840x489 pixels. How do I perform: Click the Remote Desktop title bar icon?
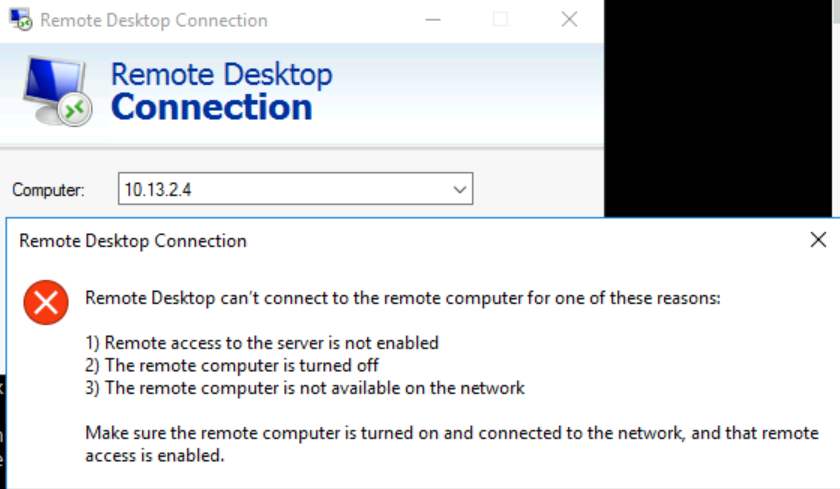[x=20, y=19]
